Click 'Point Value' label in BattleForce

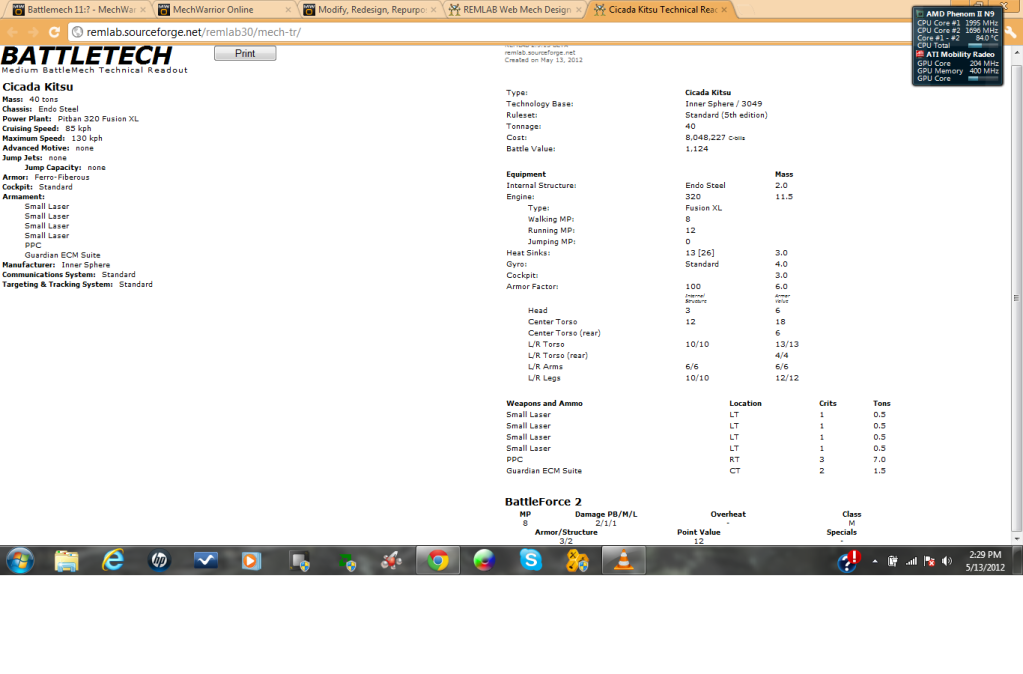[x=699, y=532]
